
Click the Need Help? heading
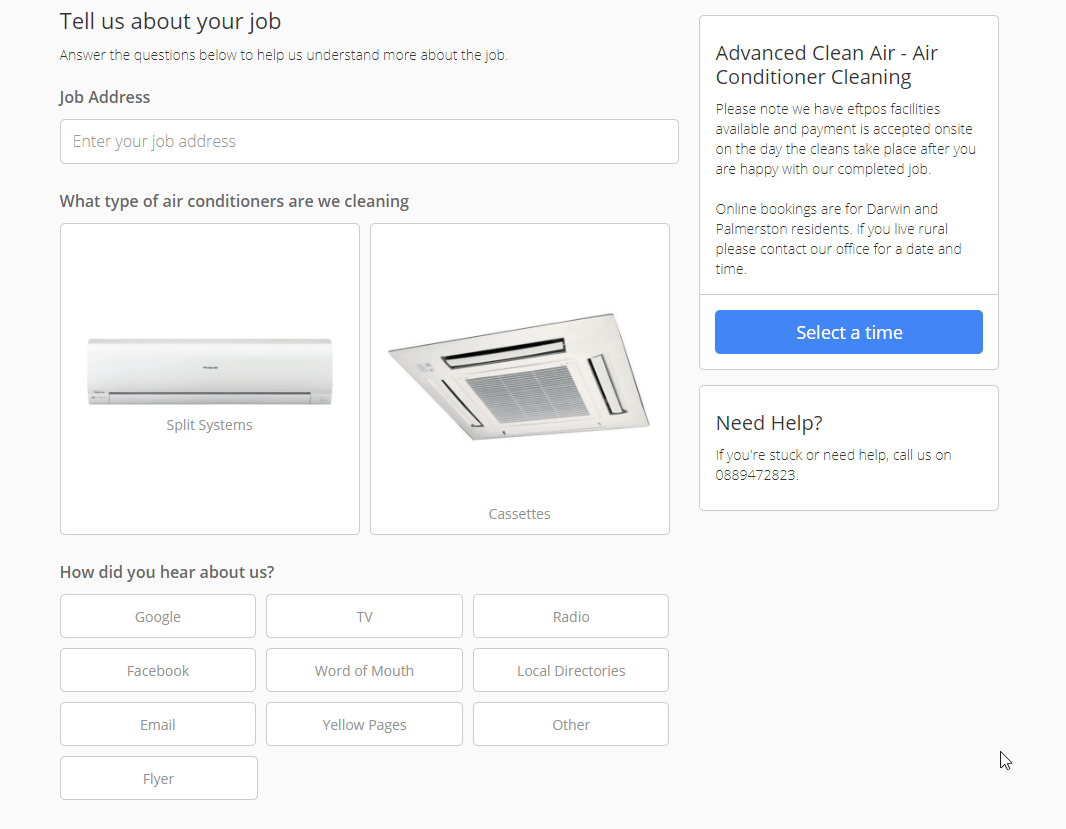coord(769,423)
